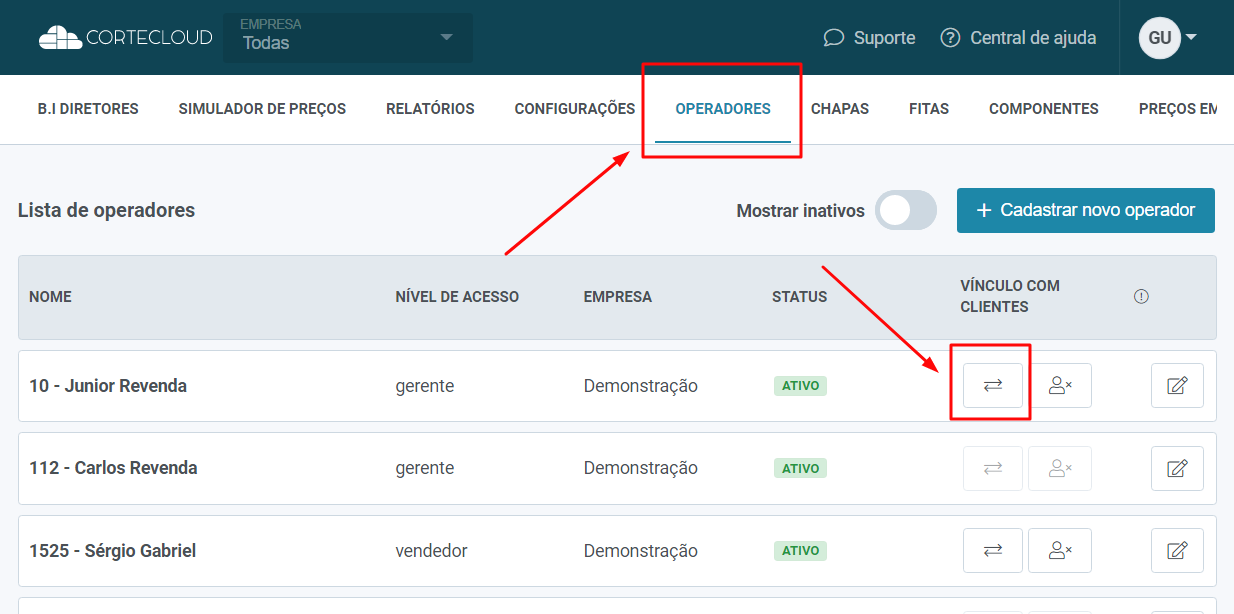Screen dimensions: 1234x614
Task: Go to Componentes tab
Action: coord(1044,109)
